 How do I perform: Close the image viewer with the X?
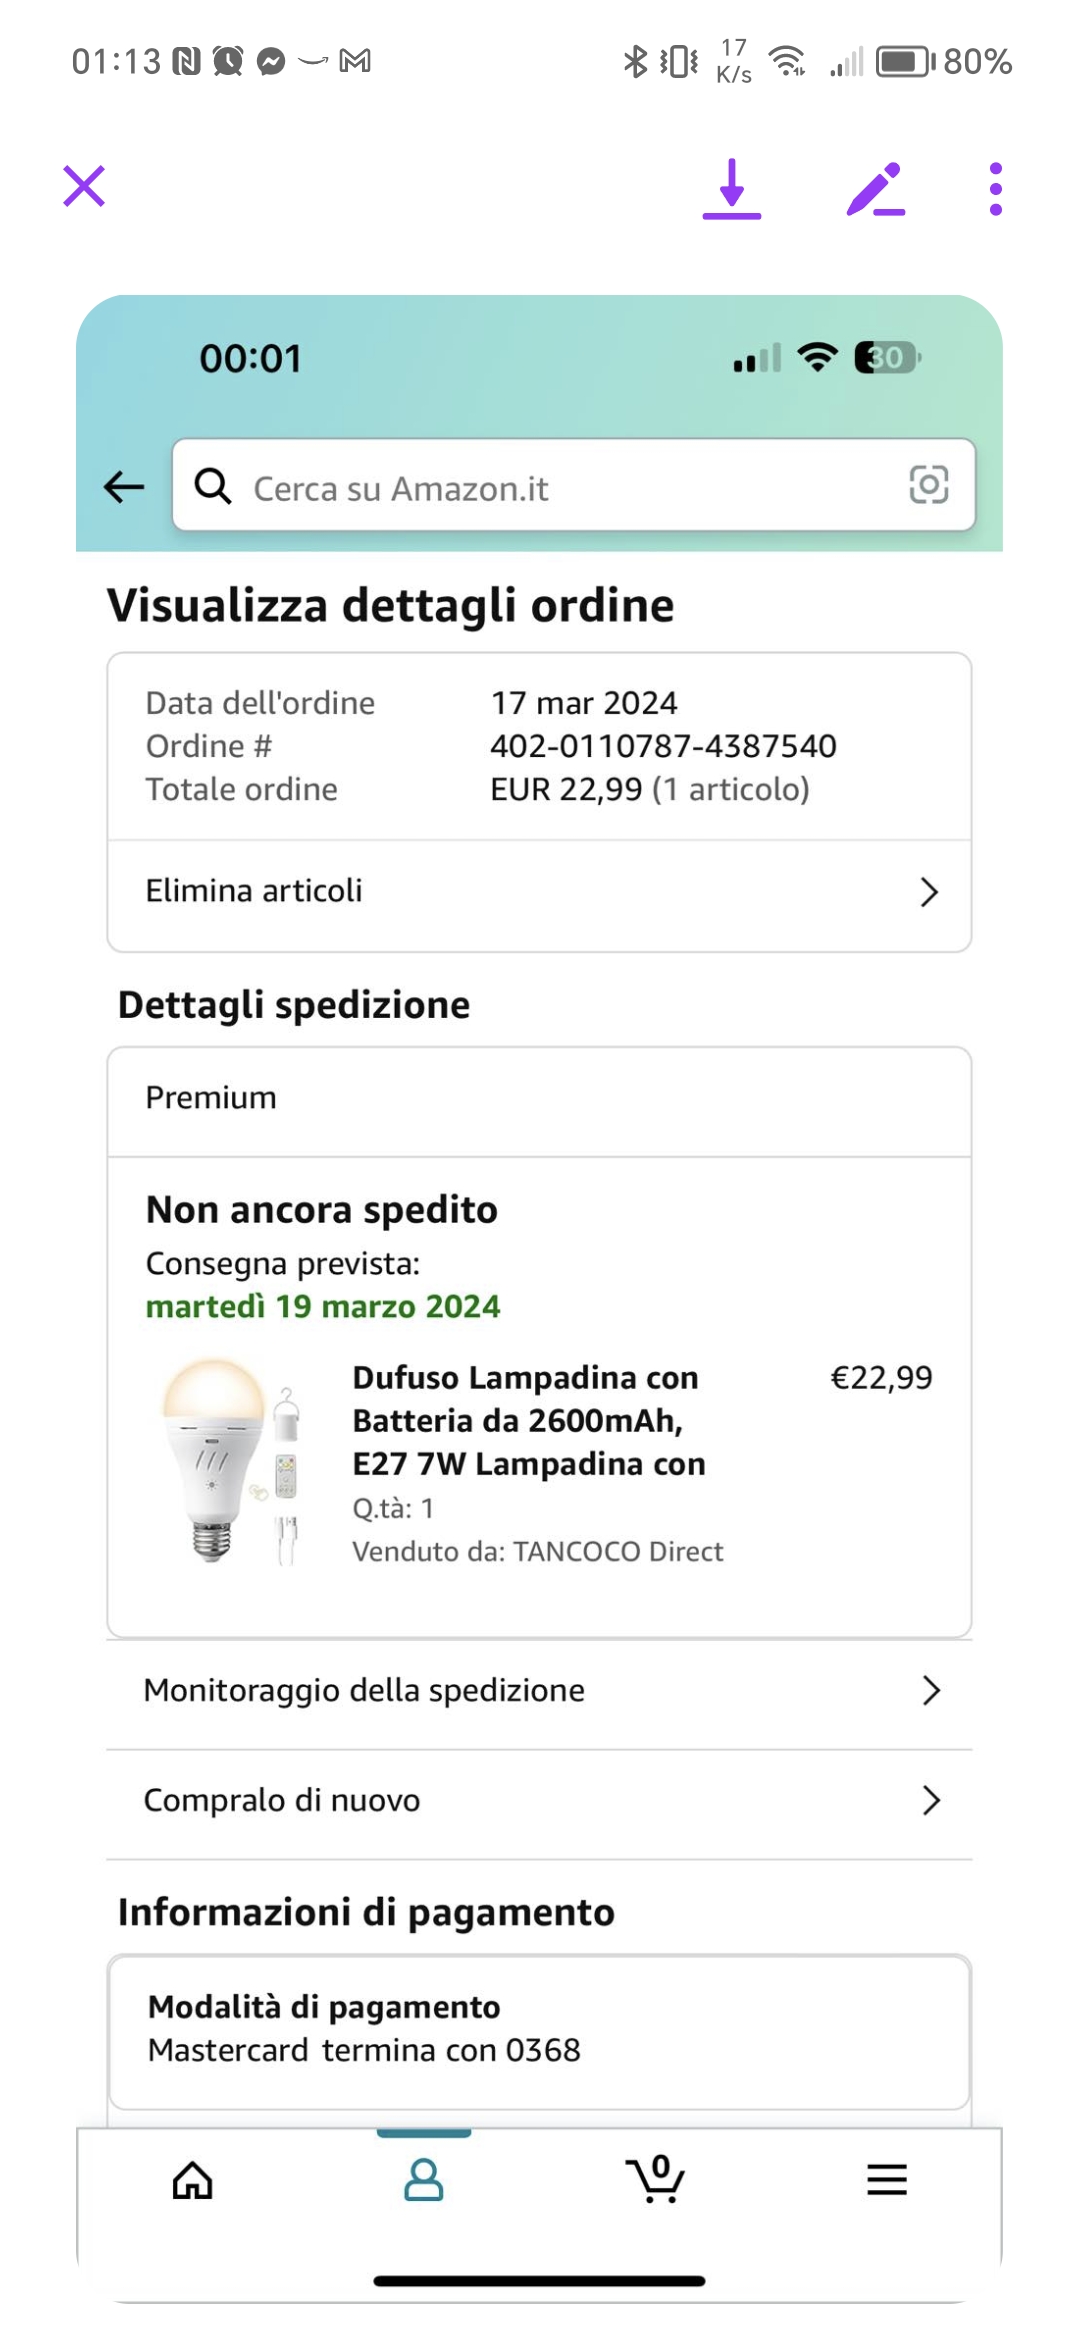(84, 186)
